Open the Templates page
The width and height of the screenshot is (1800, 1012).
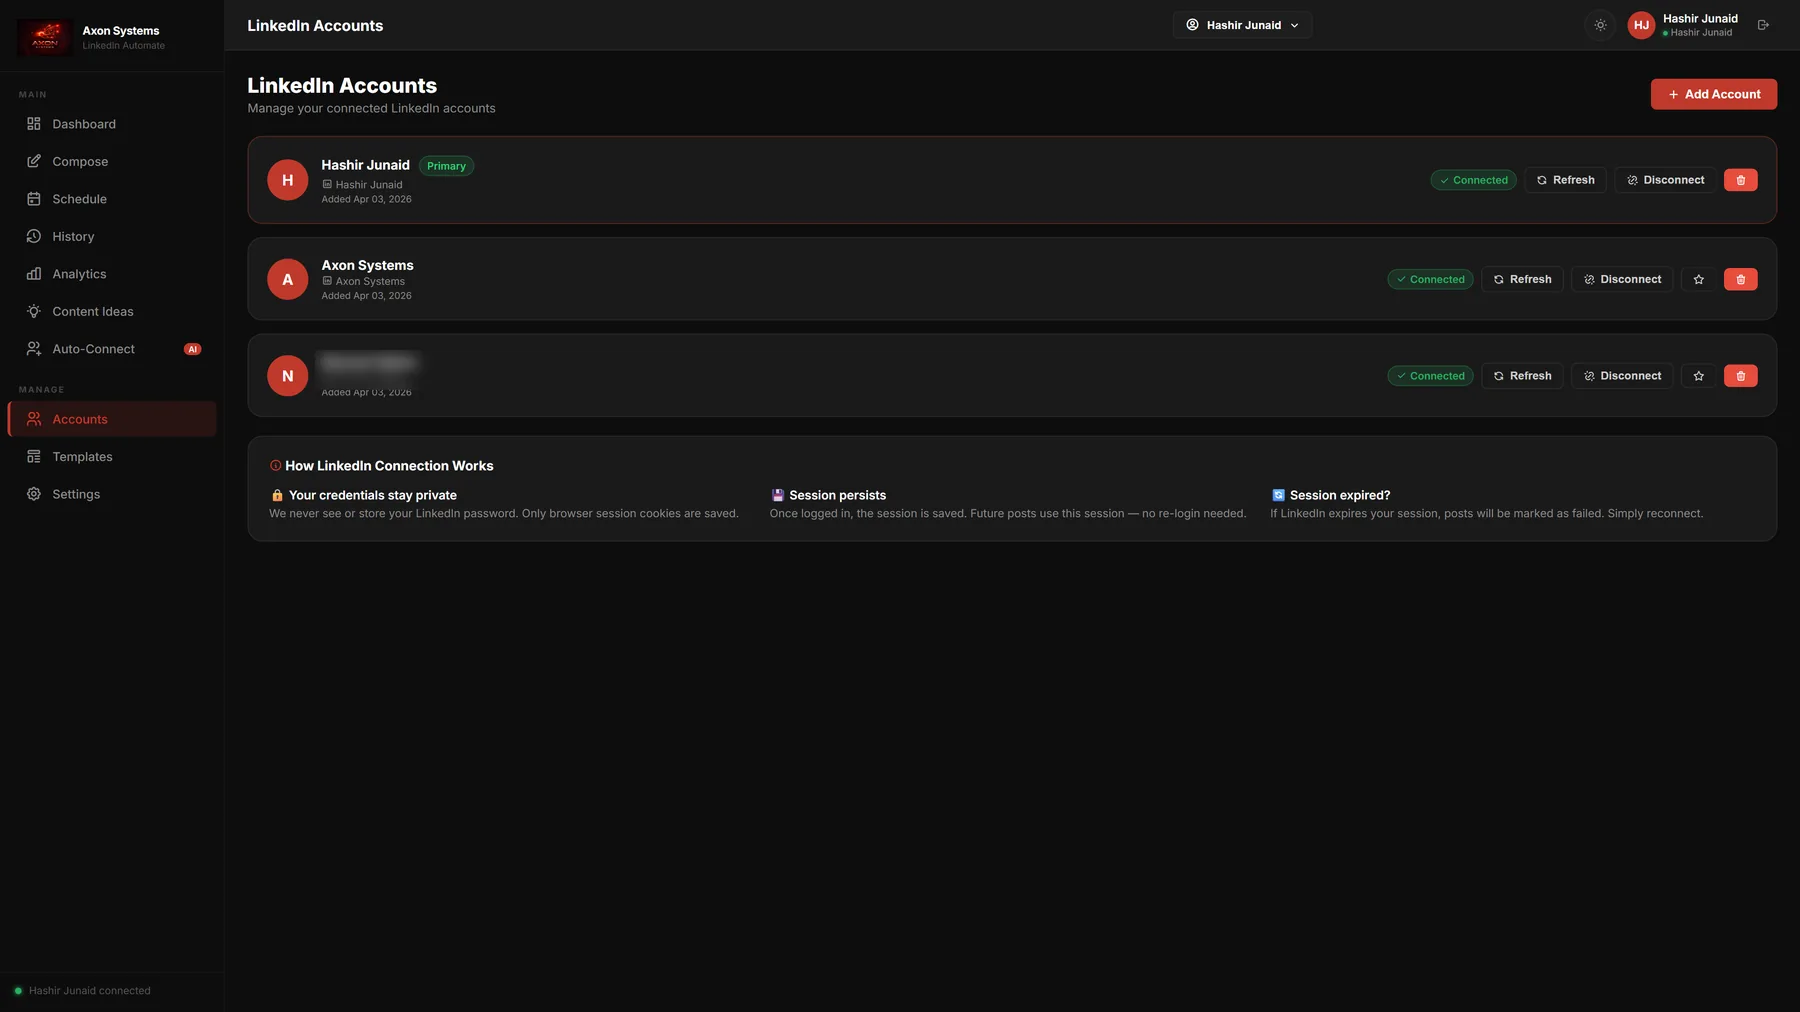112,457
